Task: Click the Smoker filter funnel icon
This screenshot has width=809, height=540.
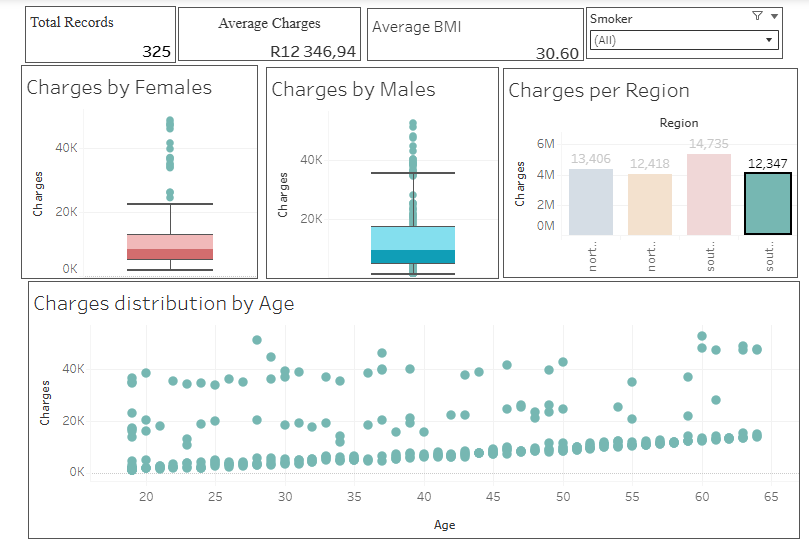Action: point(756,16)
